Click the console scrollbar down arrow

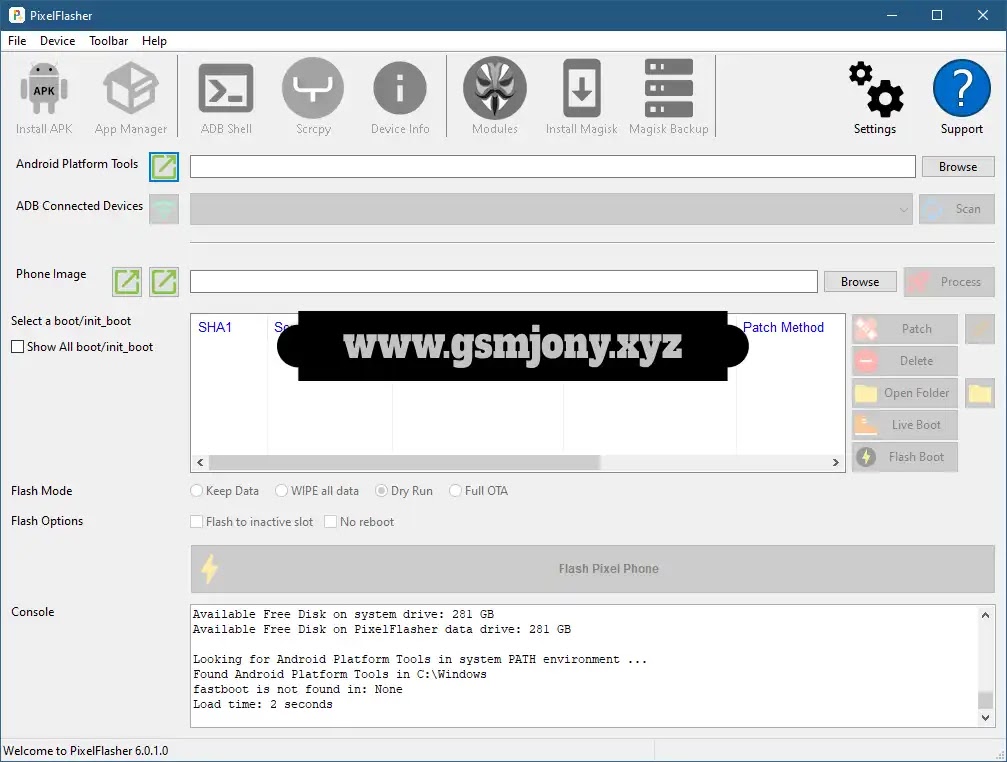(985, 718)
